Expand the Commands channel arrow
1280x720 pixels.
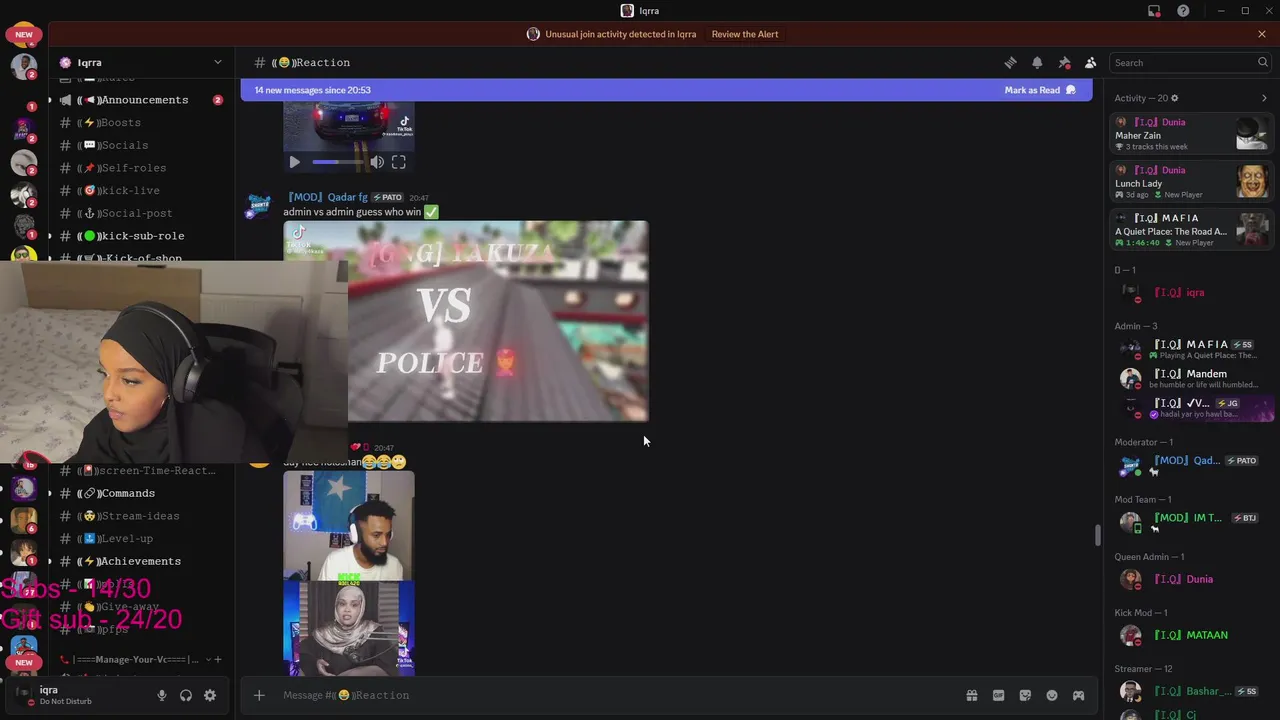click(x=50, y=493)
